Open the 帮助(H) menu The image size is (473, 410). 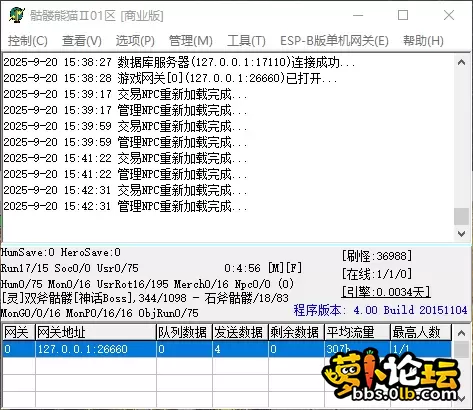coord(423,41)
